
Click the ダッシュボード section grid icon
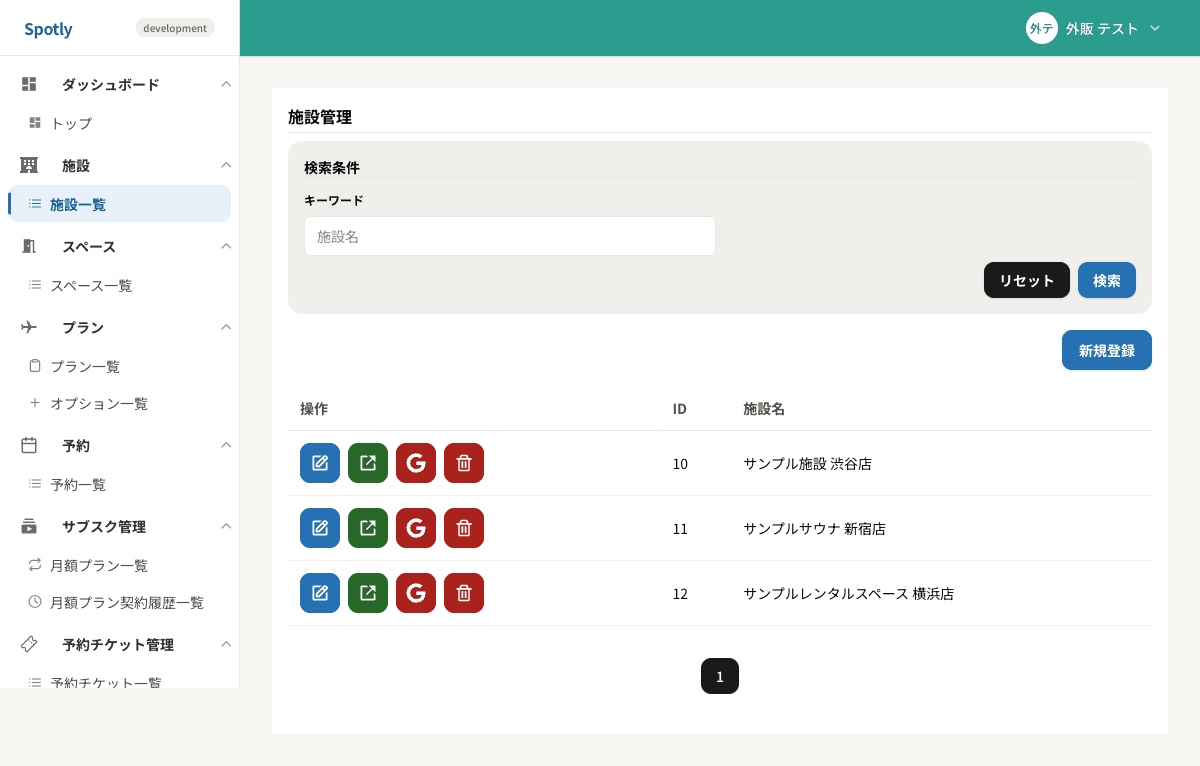tap(29, 84)
